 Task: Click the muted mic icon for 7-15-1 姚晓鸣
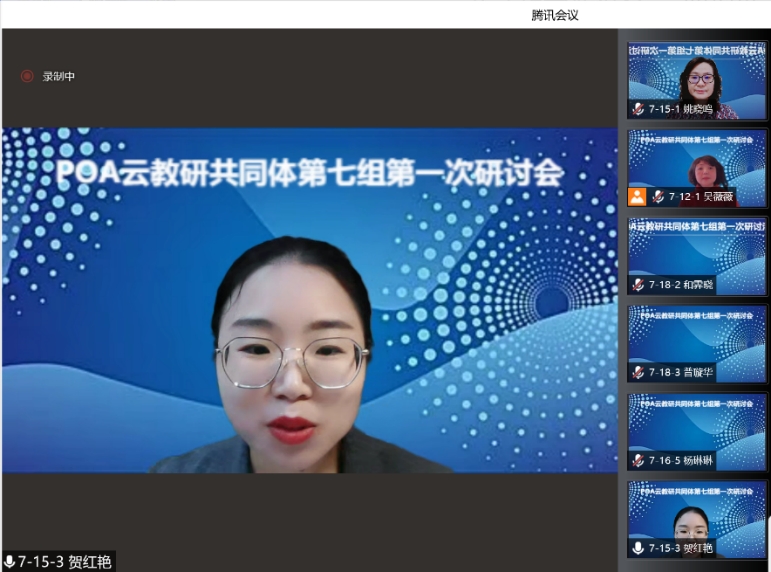click(x=638, y=109)
